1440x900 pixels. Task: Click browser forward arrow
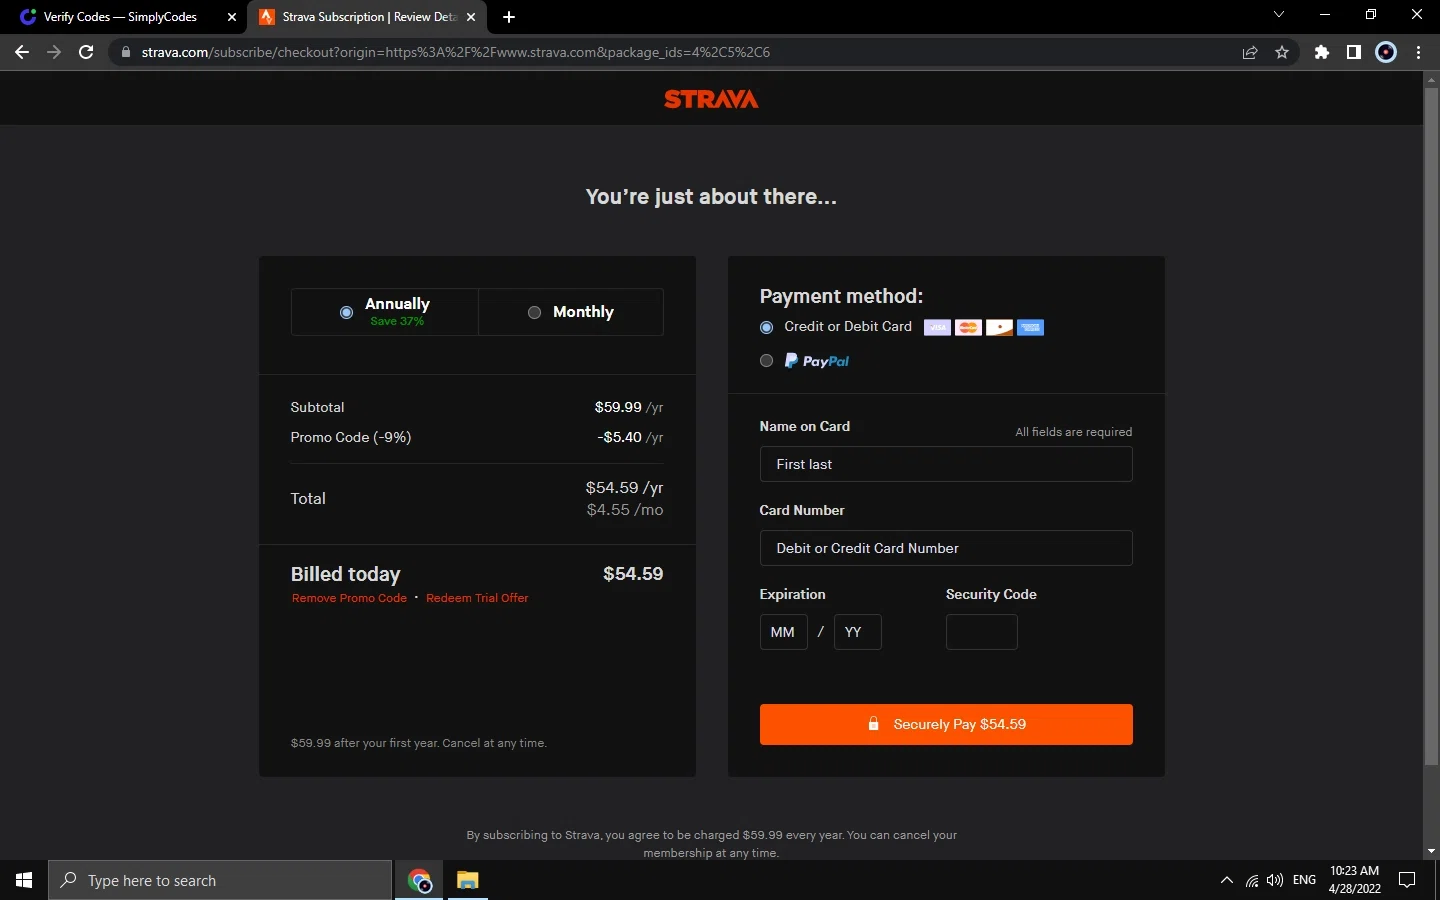[54, 52]
